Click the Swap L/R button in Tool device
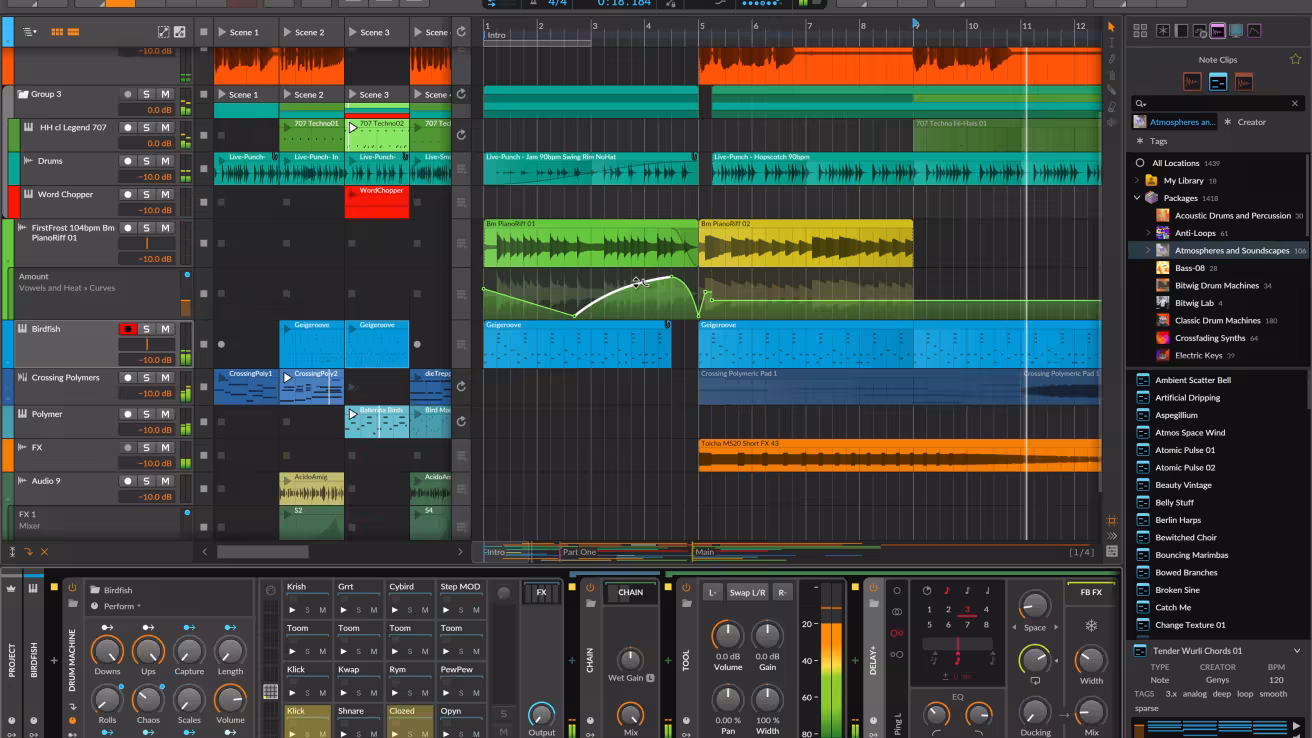Viewport: 1312px width, 738px height. pyautogui.click(x=747, y=593)
